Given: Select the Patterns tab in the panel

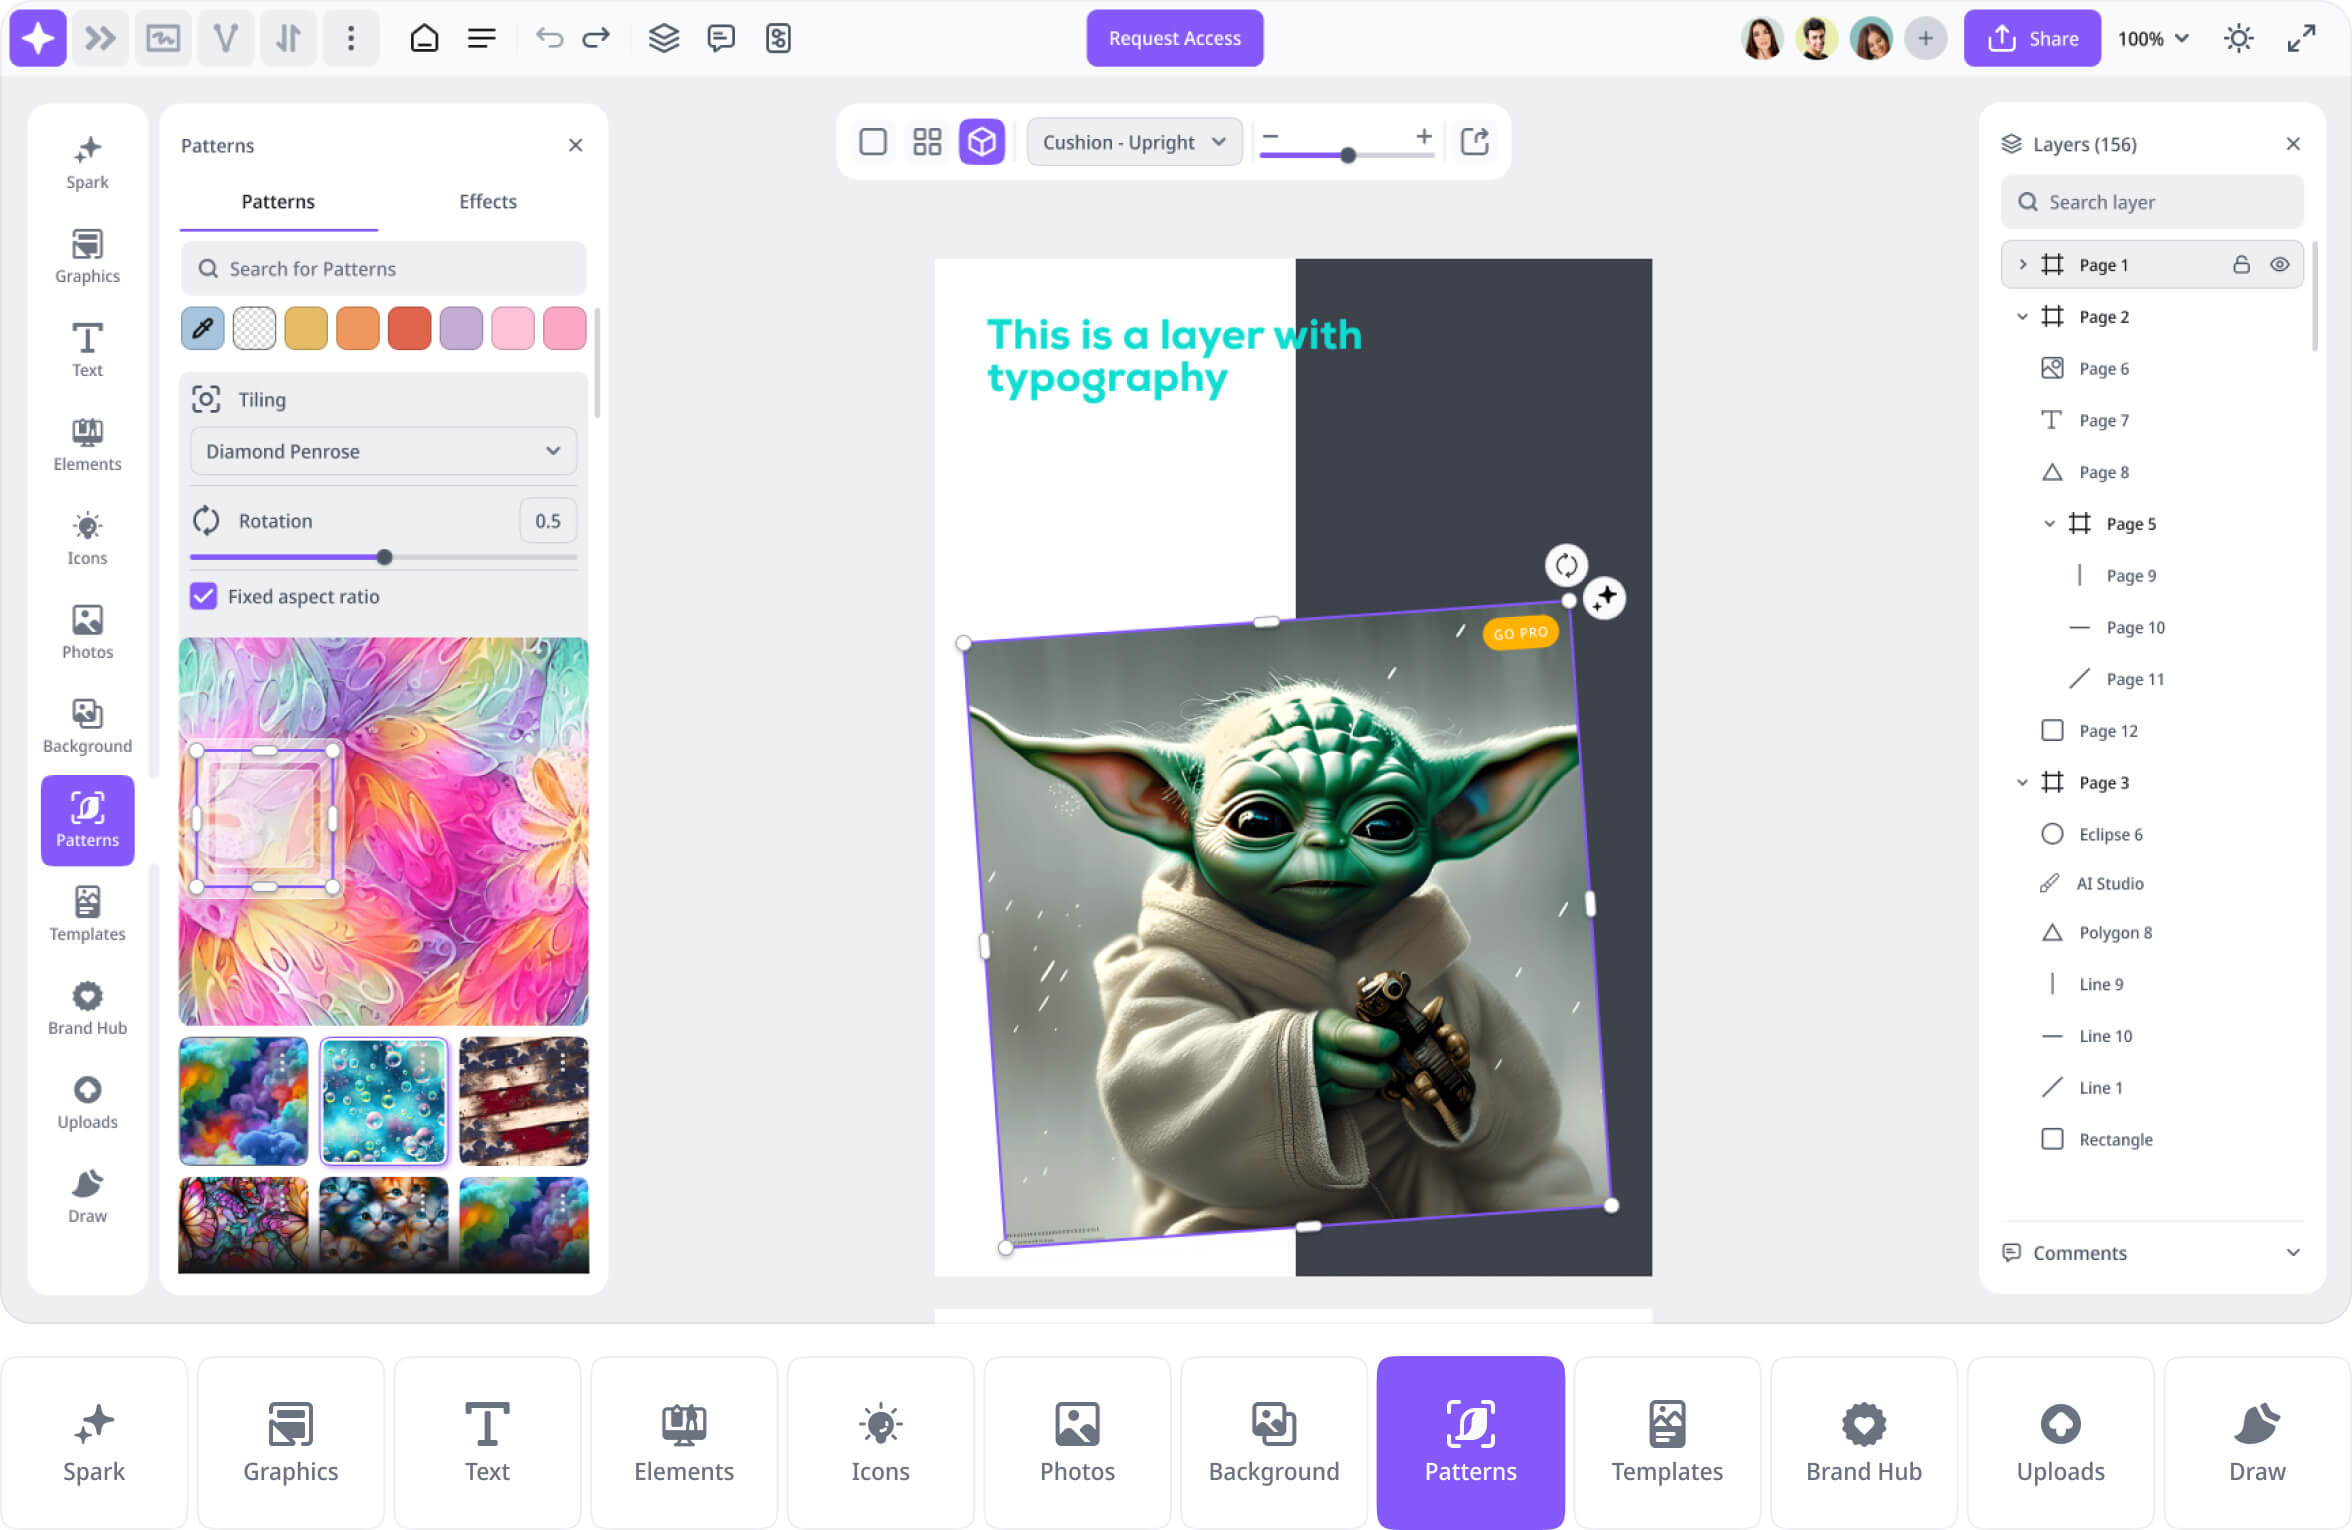Looking at the screenshot, I should [x=278, y=201].
